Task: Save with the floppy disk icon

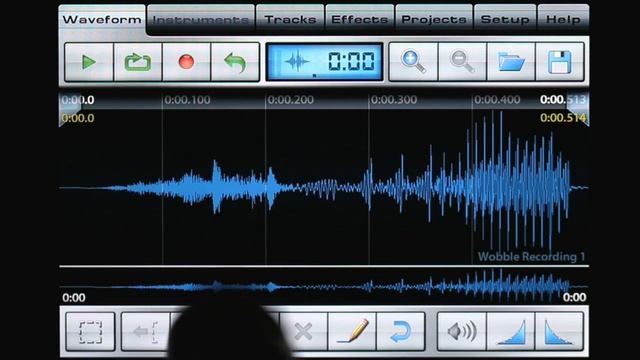Action: pyautogui.click(x=560, y=62)
